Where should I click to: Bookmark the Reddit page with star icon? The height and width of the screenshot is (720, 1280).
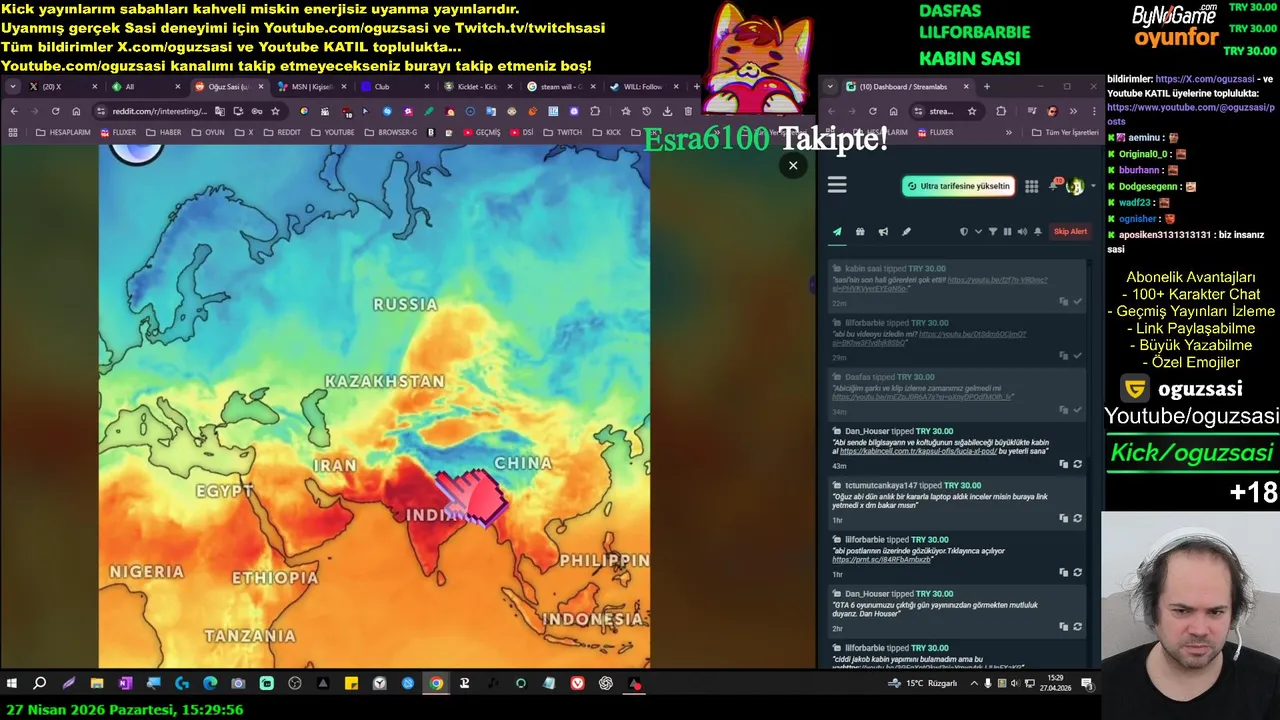[275, 111]
